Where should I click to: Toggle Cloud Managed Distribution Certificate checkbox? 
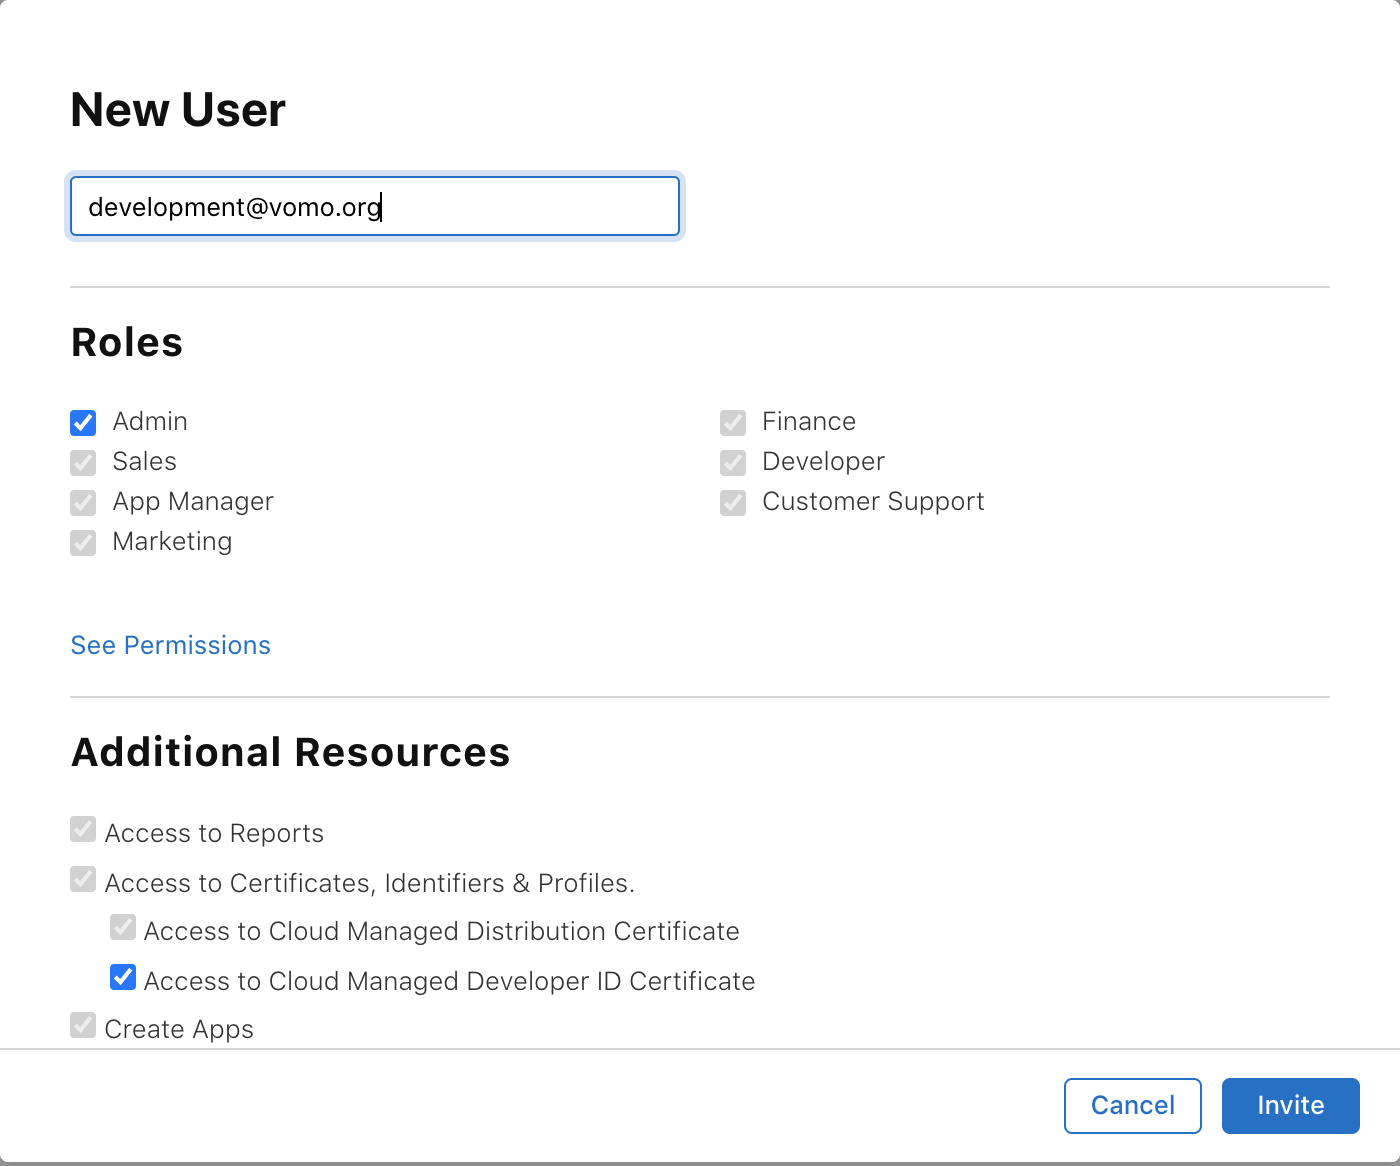[x=123, y=927]
